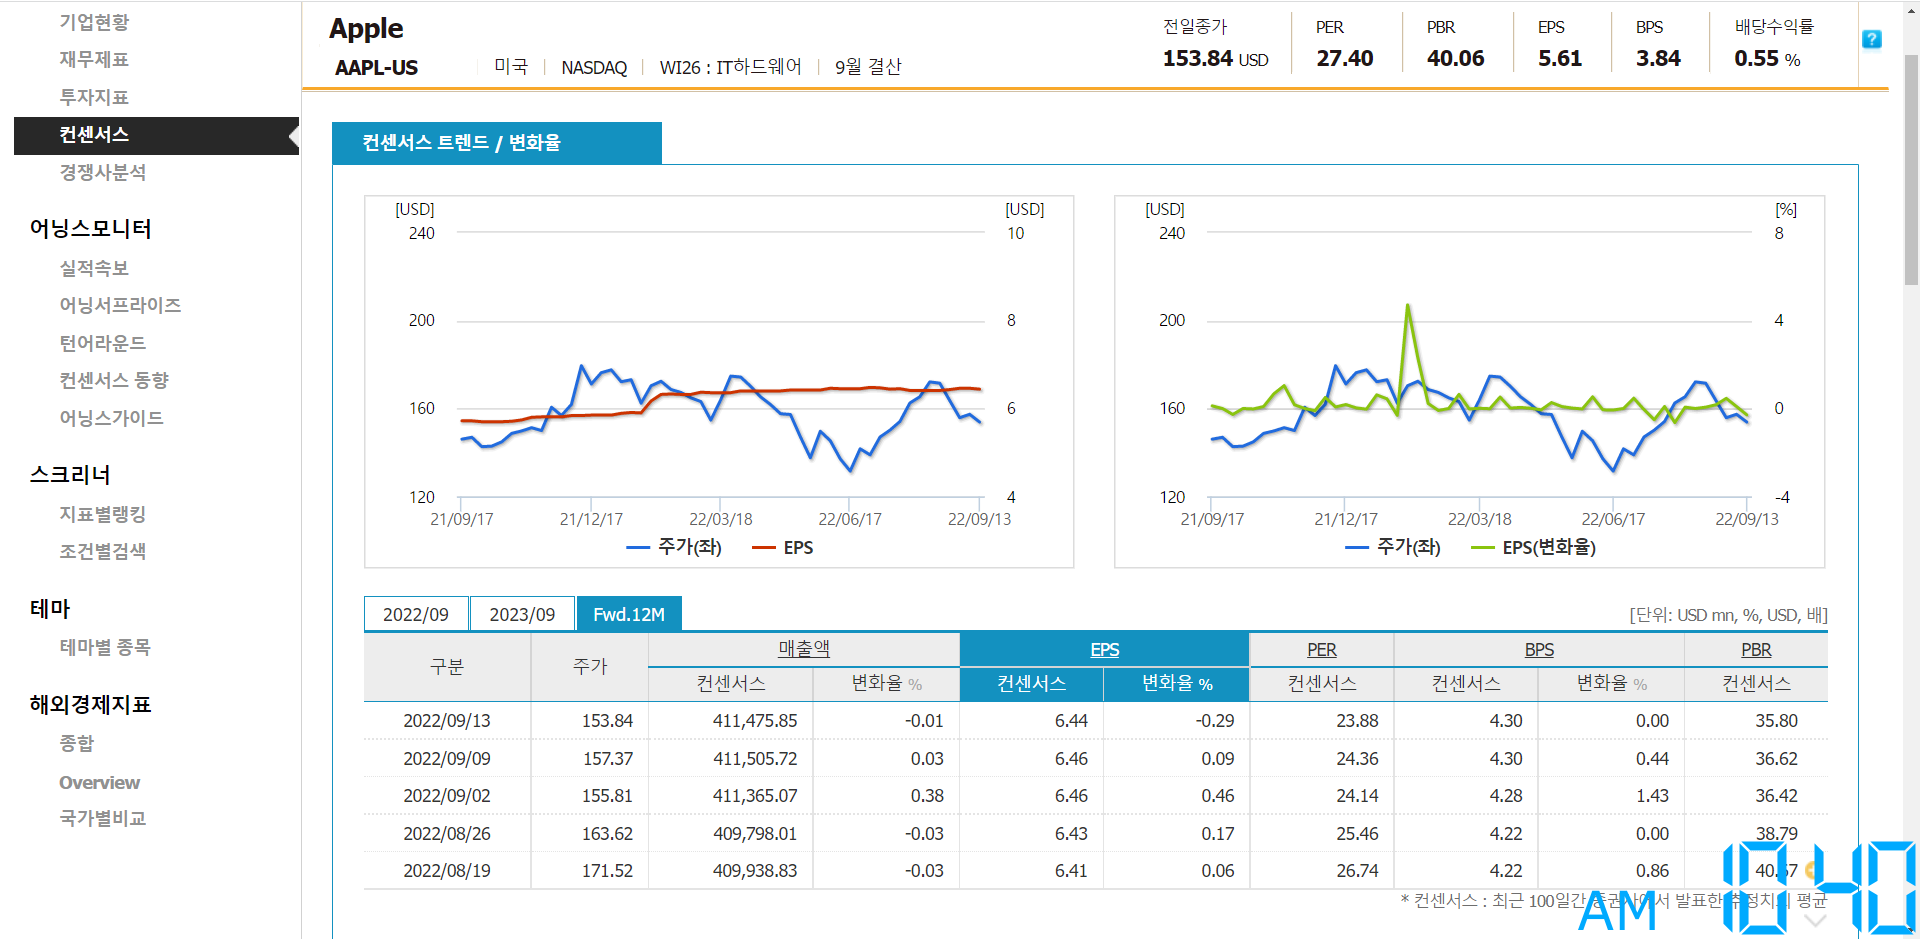Select the 컨센서스 sidebar item
The image size is (1920, 939).
pos(157,135)
